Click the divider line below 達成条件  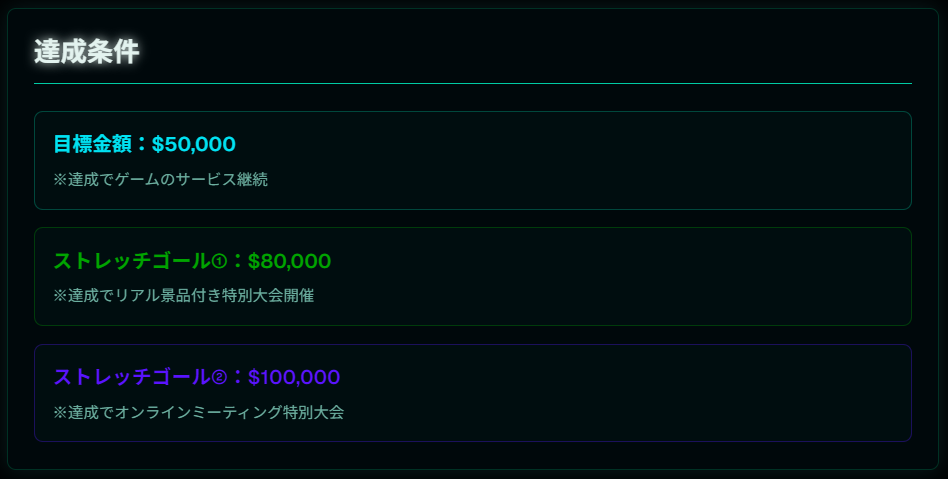tap(472, 83)
